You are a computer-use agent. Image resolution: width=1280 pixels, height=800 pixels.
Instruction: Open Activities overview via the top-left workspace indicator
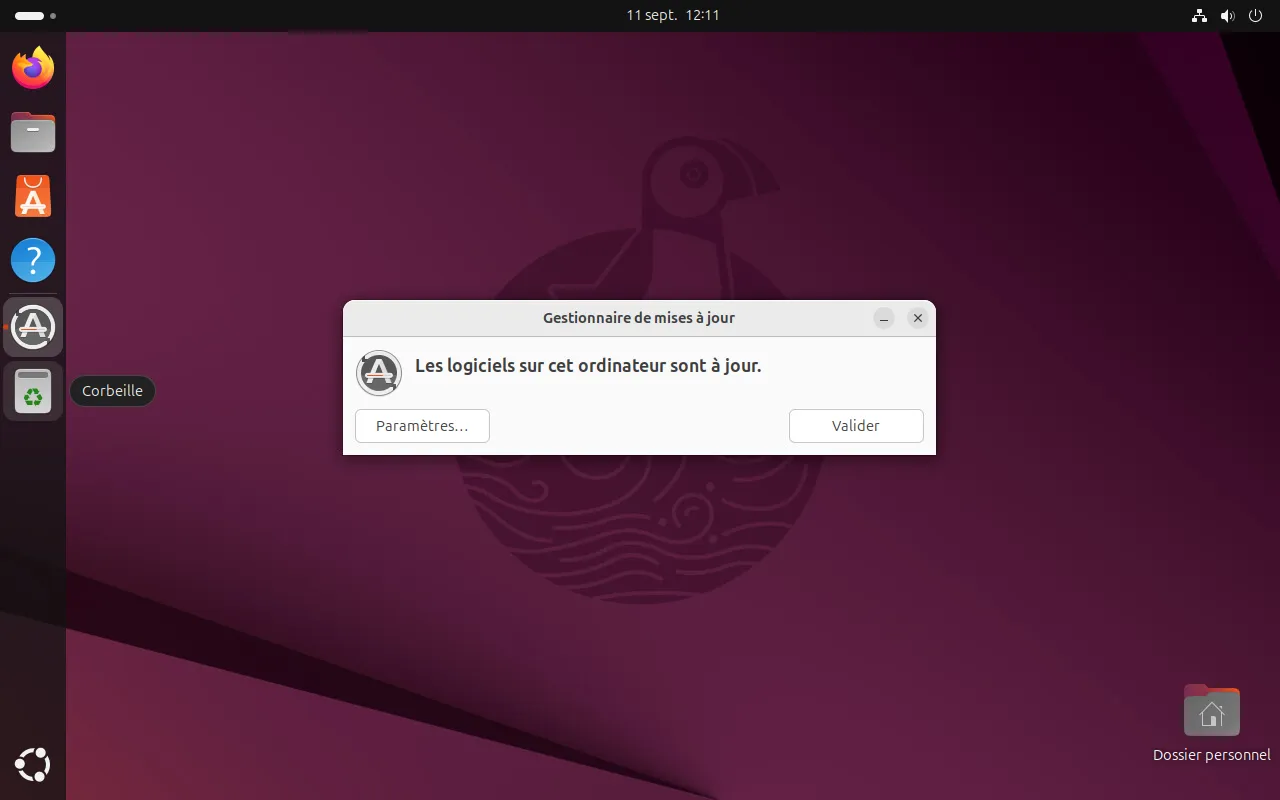[36, 16]
